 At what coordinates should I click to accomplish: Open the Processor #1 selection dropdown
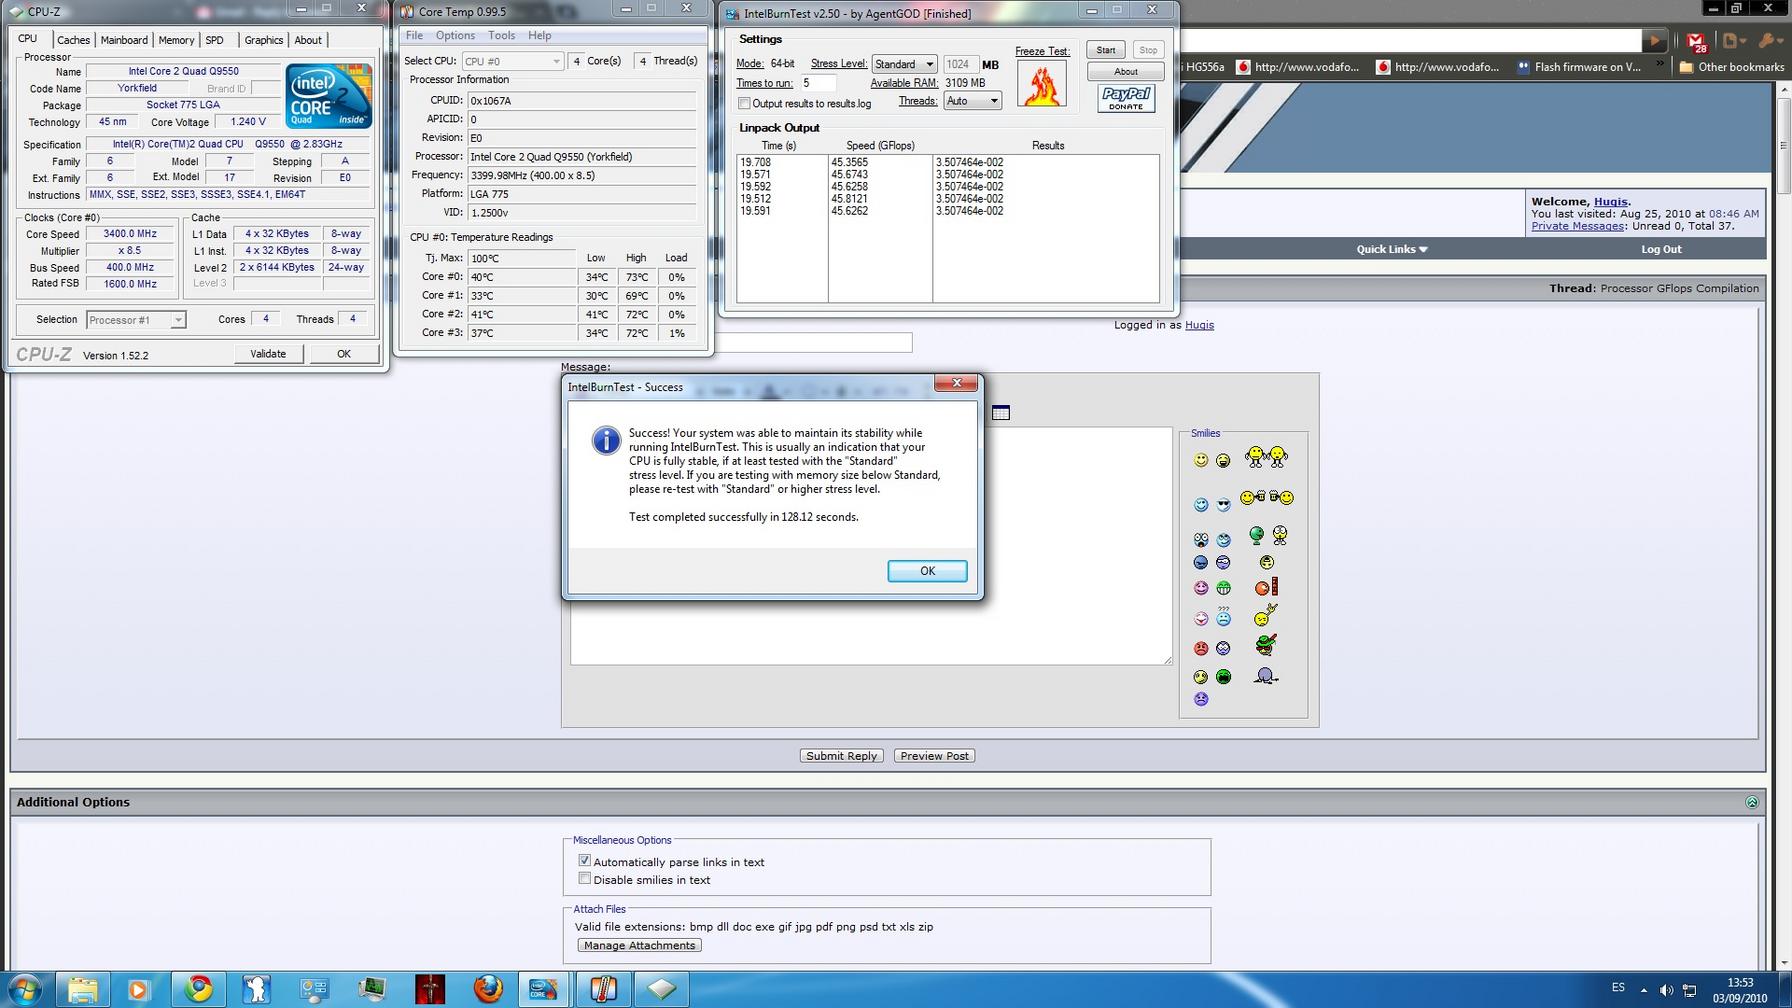(x=136, y=320)
